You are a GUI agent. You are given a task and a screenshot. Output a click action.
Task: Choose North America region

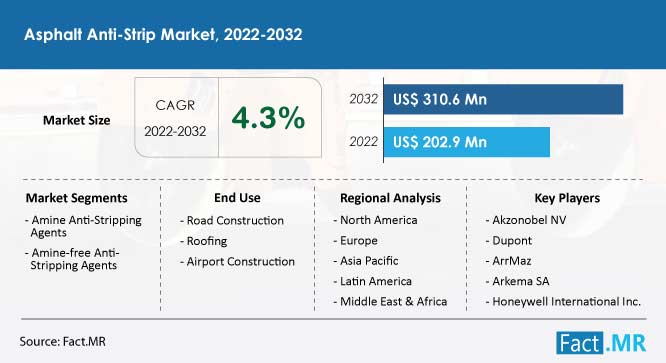[375, 220]
